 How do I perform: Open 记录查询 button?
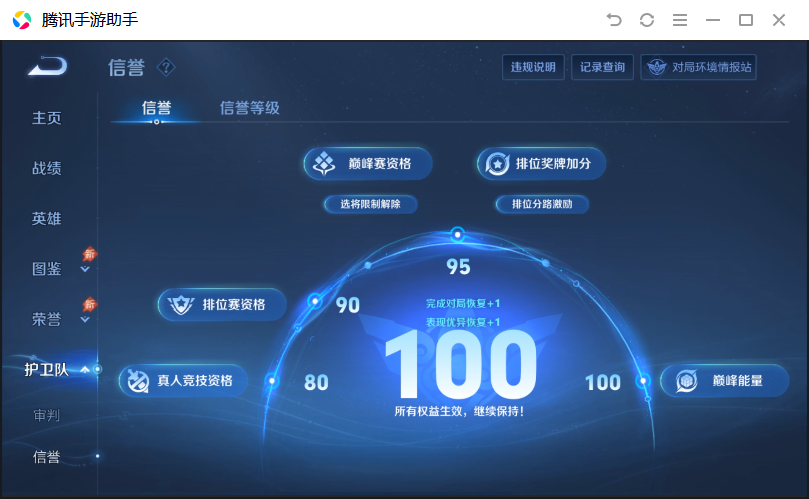(602, 67)
